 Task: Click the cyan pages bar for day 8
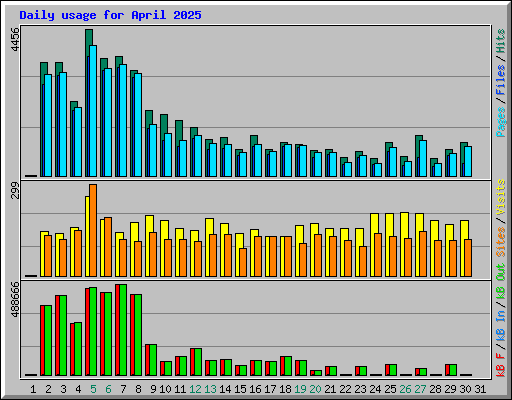[x=138, y=125]
